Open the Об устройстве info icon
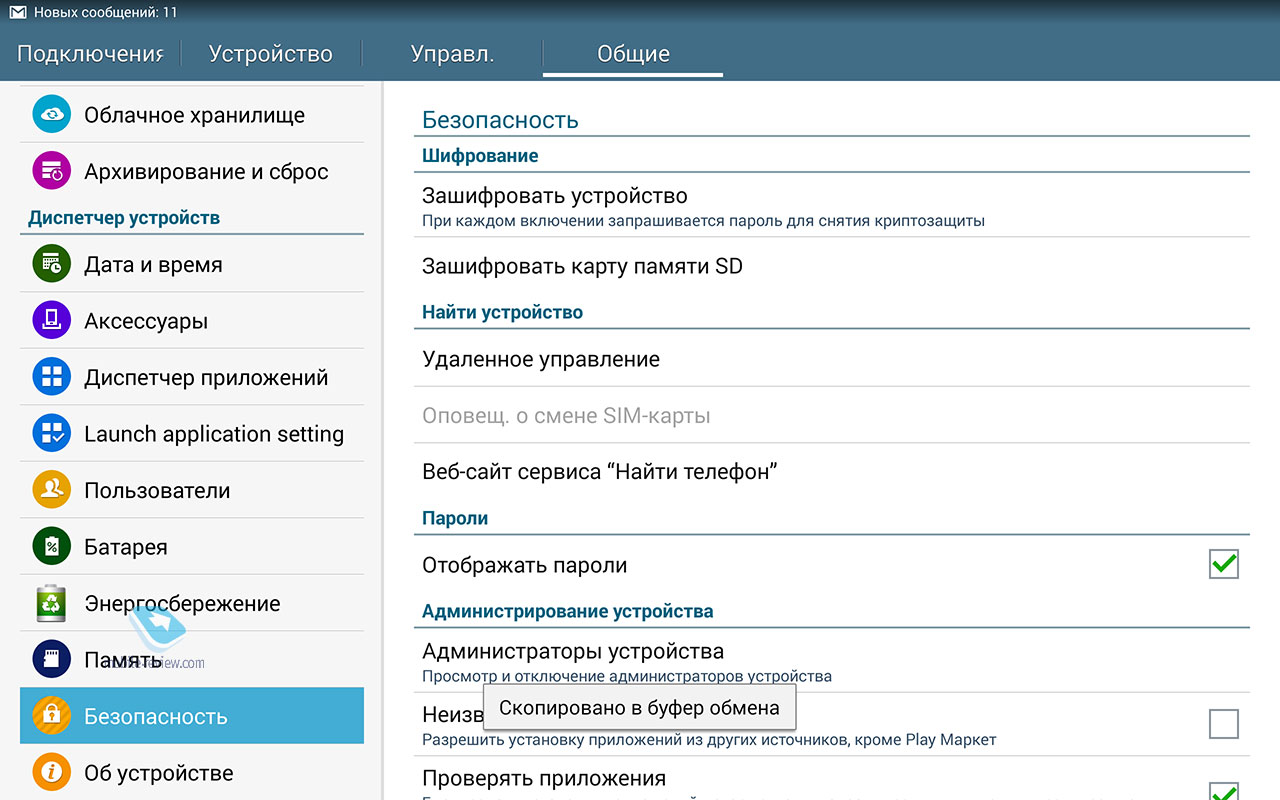 pos(51,773)
